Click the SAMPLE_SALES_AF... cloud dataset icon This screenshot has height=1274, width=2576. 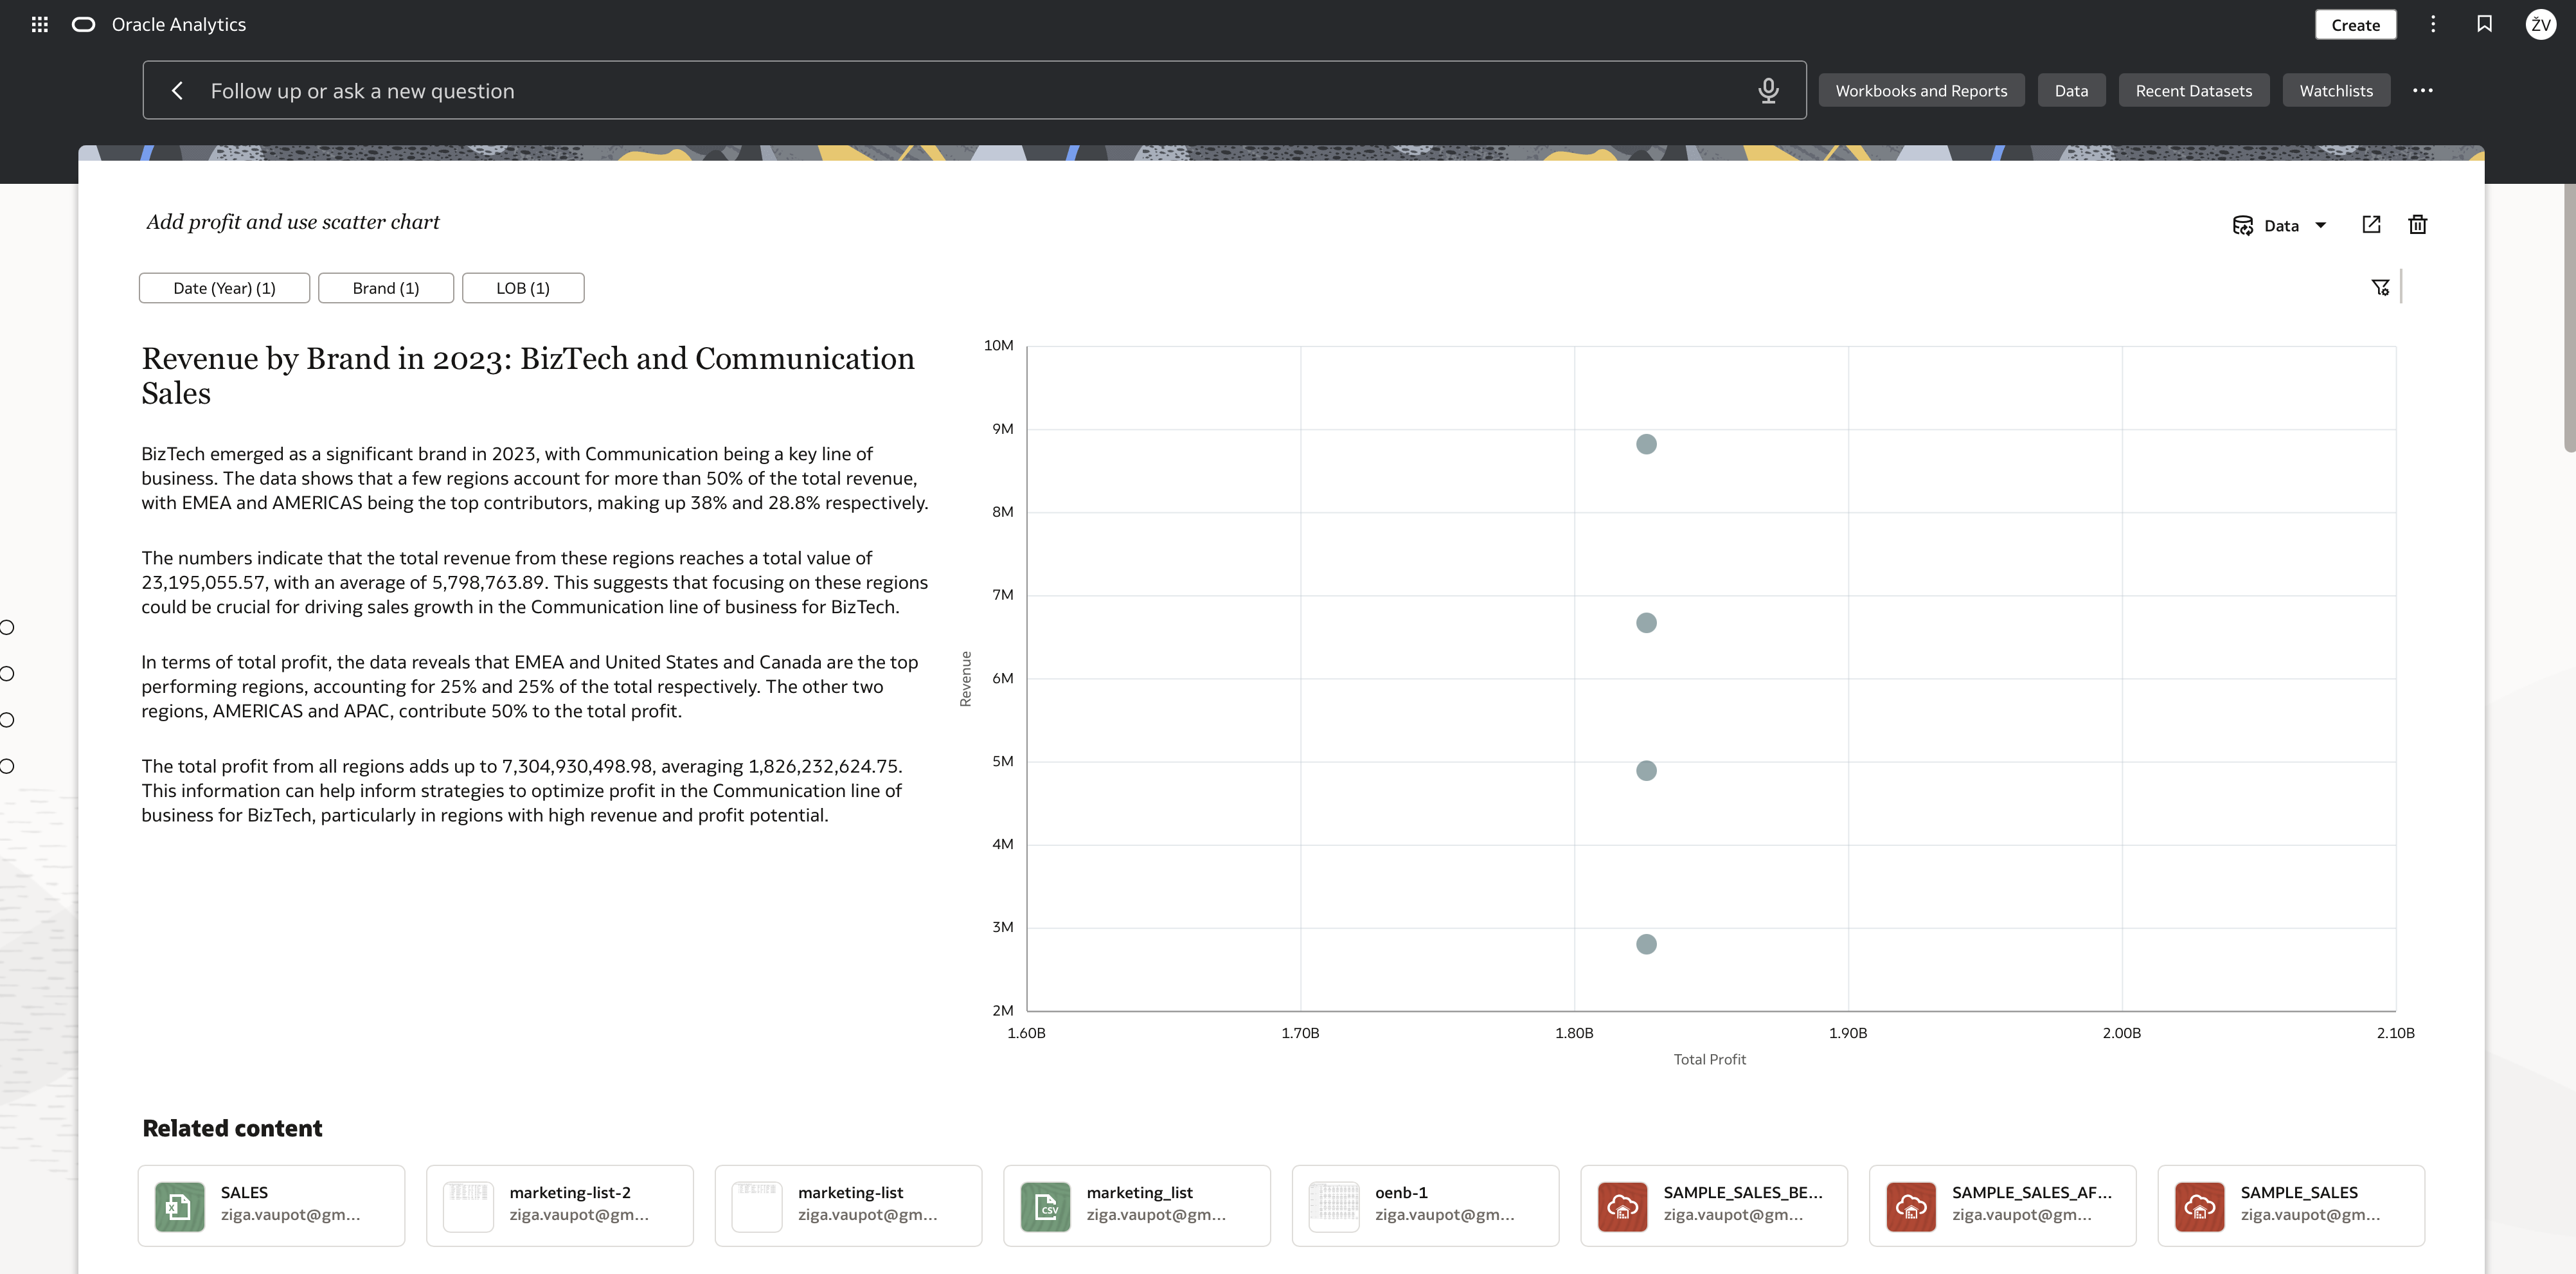click(1911, 1206)
